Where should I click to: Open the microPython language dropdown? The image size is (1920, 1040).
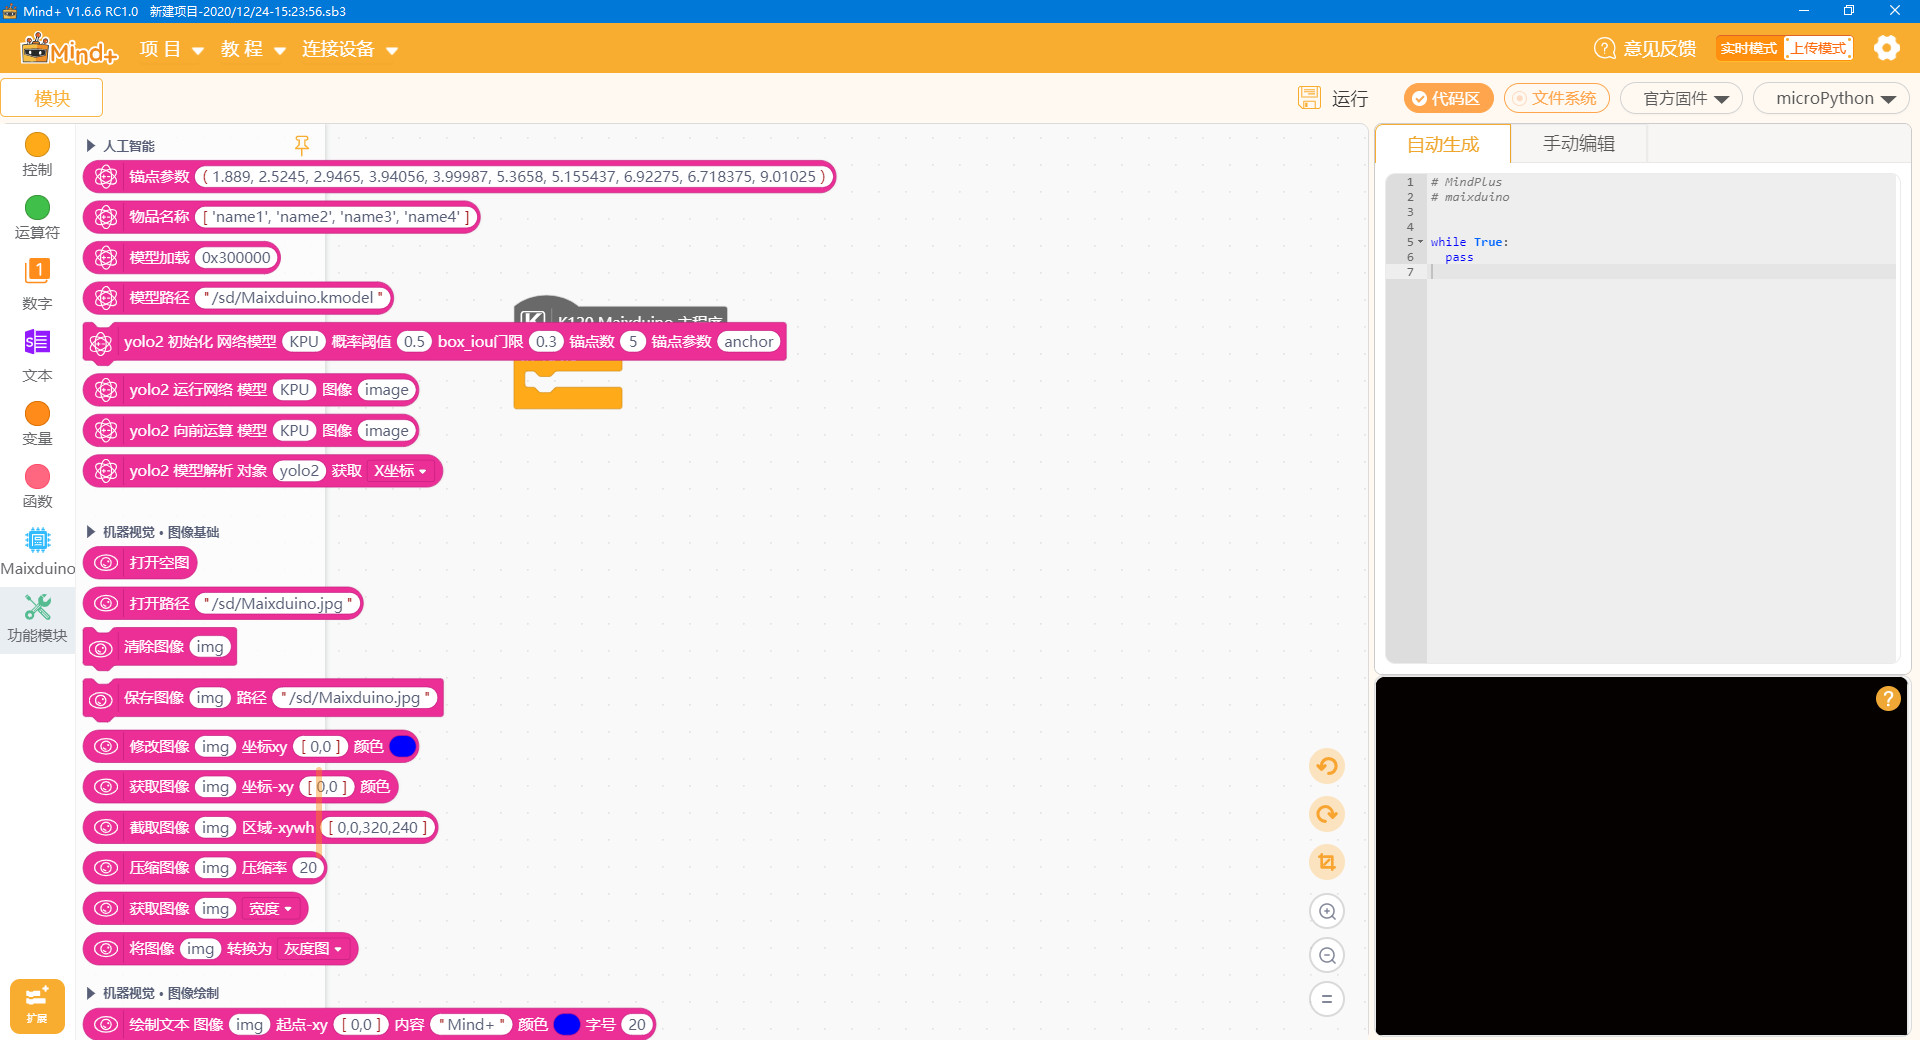click(1831, 98)
